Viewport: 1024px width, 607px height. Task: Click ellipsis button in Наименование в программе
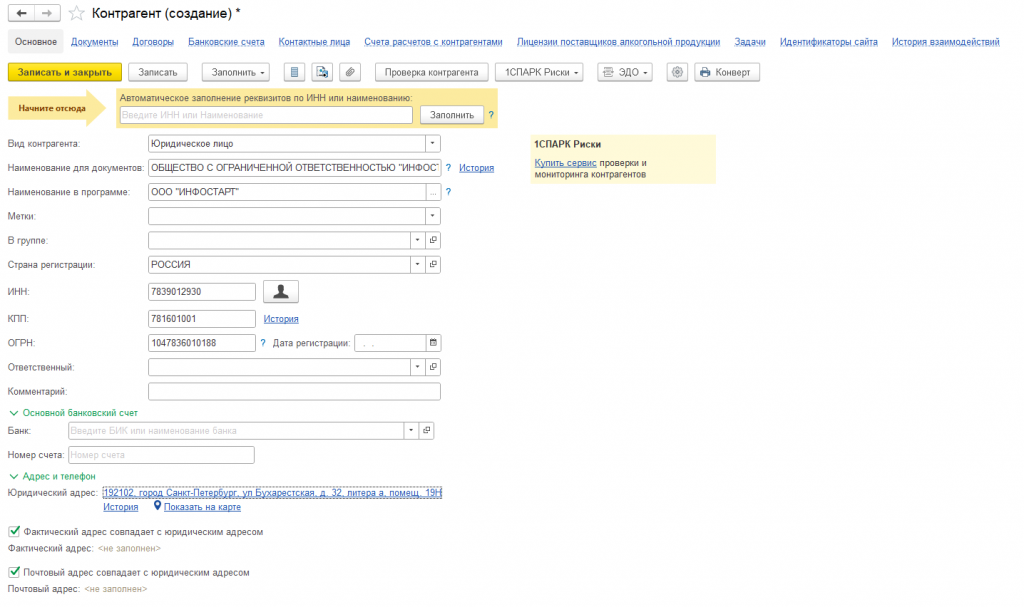[x=433, y=192]
